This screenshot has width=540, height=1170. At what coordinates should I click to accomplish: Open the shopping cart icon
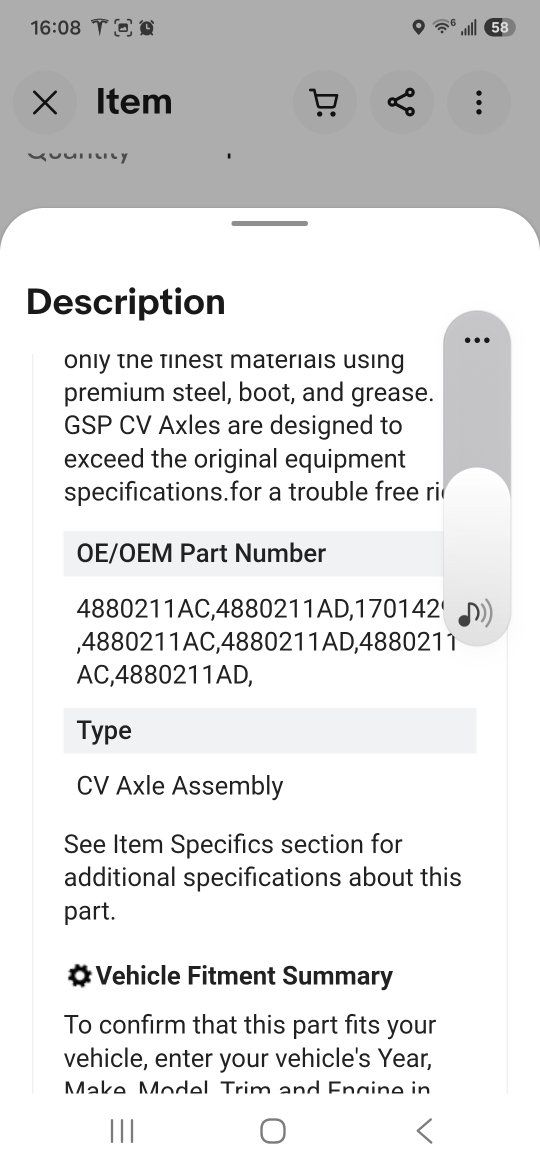click(x=324, y=102)
